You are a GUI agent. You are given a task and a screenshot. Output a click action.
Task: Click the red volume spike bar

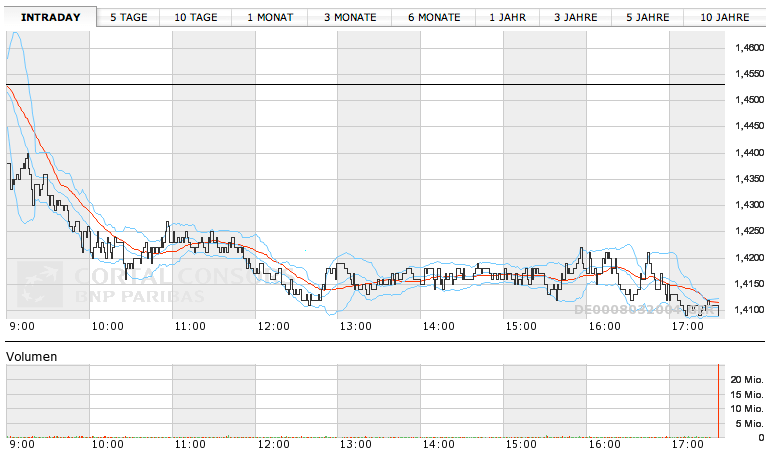(x=718, y=402)
